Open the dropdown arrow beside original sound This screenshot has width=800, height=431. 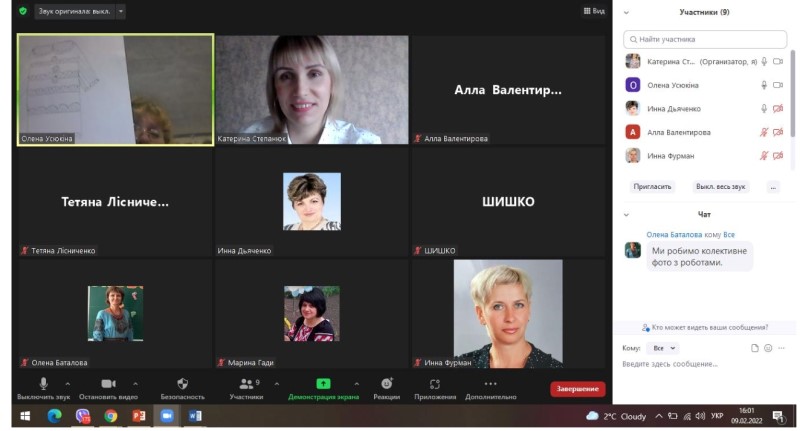(x=121, y=11)
